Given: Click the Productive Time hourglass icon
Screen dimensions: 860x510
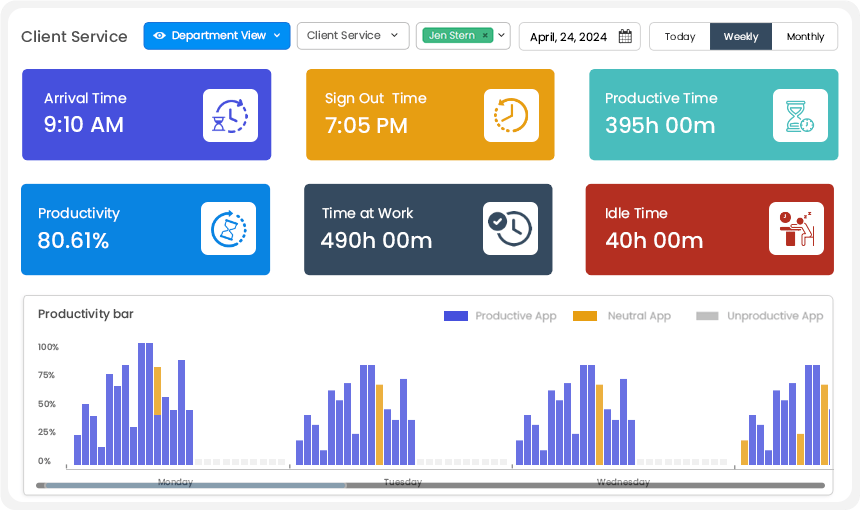Looking at the screenshot, I should tap(800, 115).
